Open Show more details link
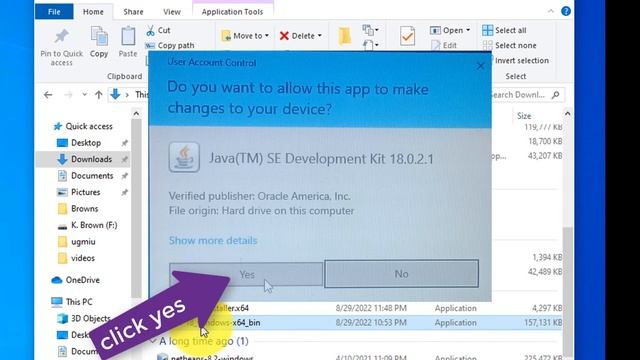 (x=213, y=240)
